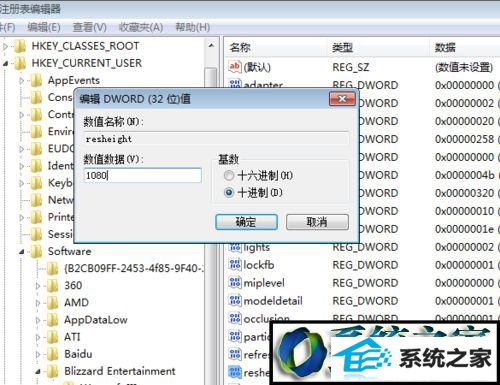Screen dimensions: 500x385
Task: Click the AppDataLow folder icon
Action: [x=52, y=320]
